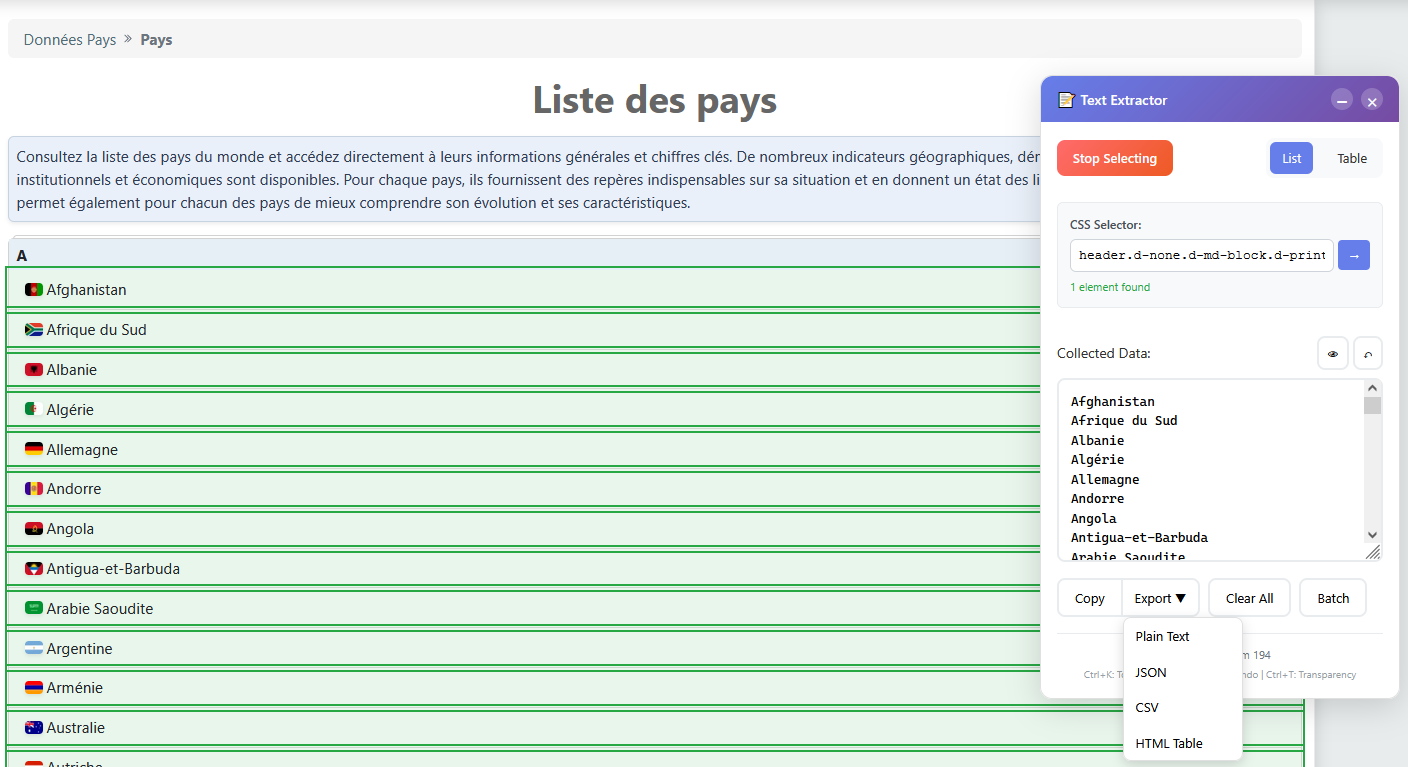Click the "1 element found" status text
This screenshot has width=1408, height=767.
1110,287
